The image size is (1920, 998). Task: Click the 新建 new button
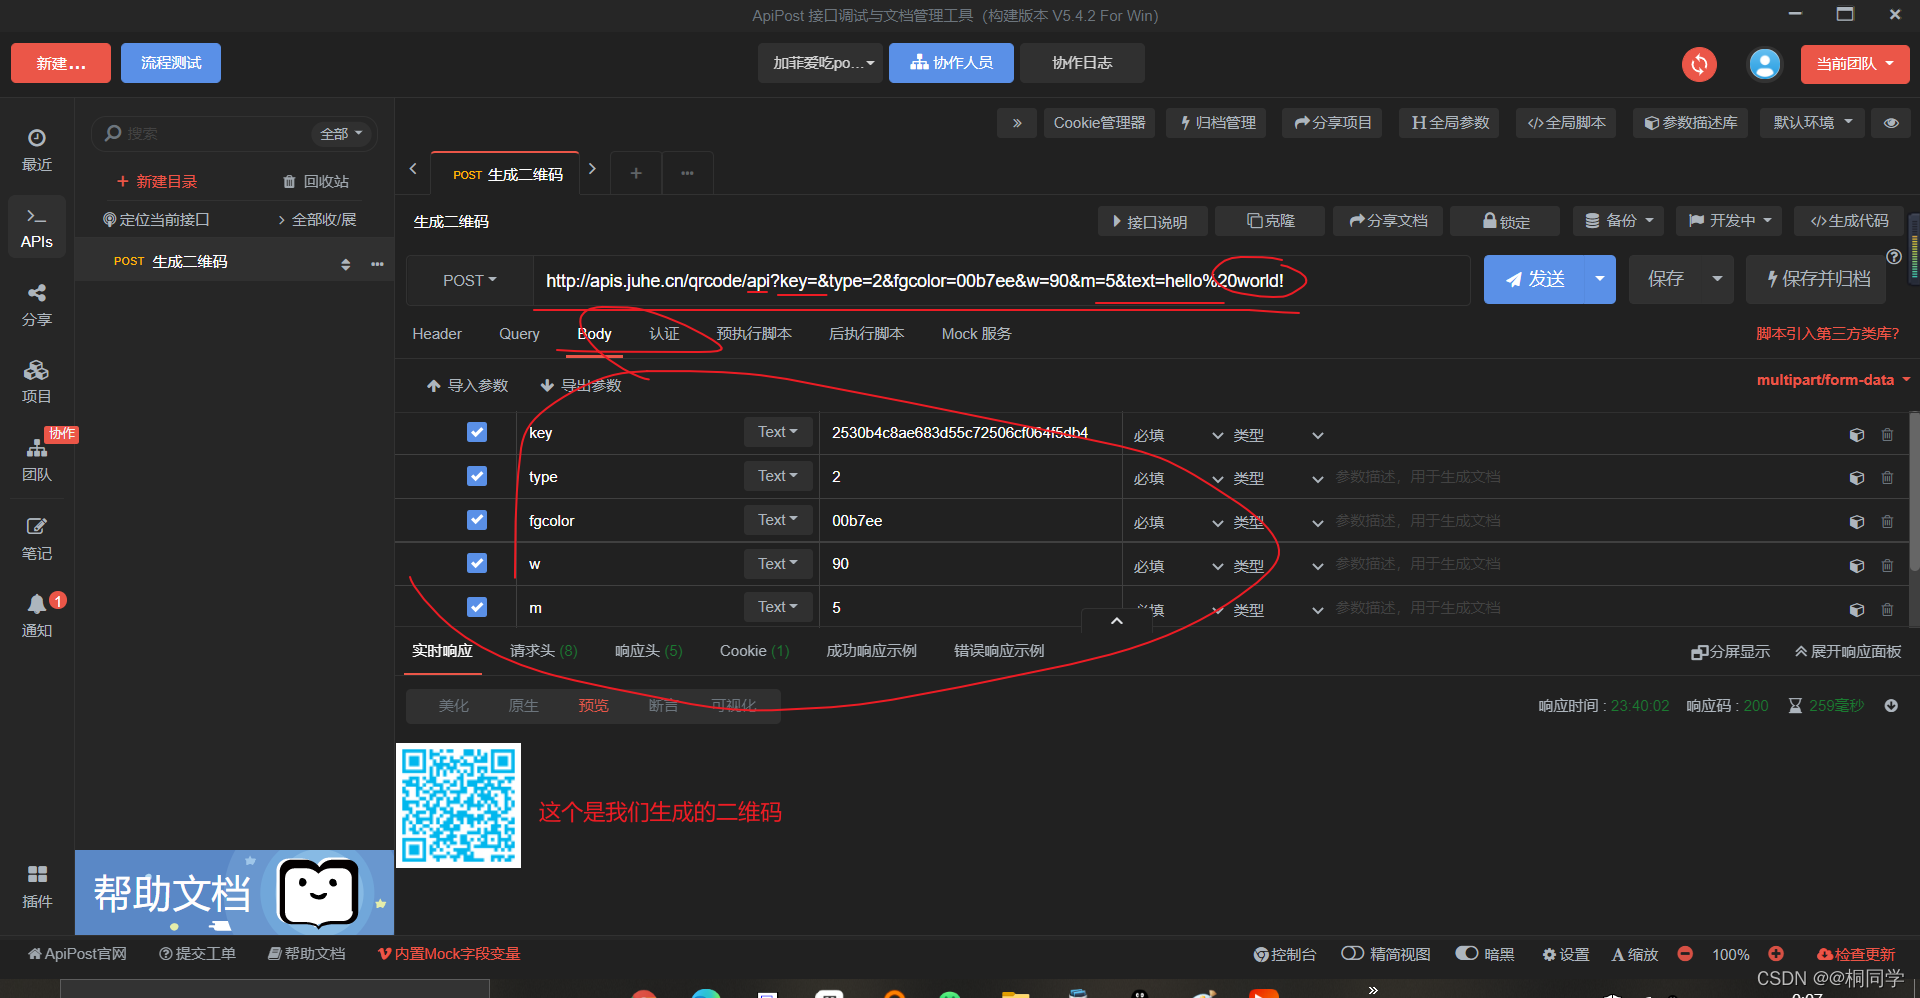60,63
